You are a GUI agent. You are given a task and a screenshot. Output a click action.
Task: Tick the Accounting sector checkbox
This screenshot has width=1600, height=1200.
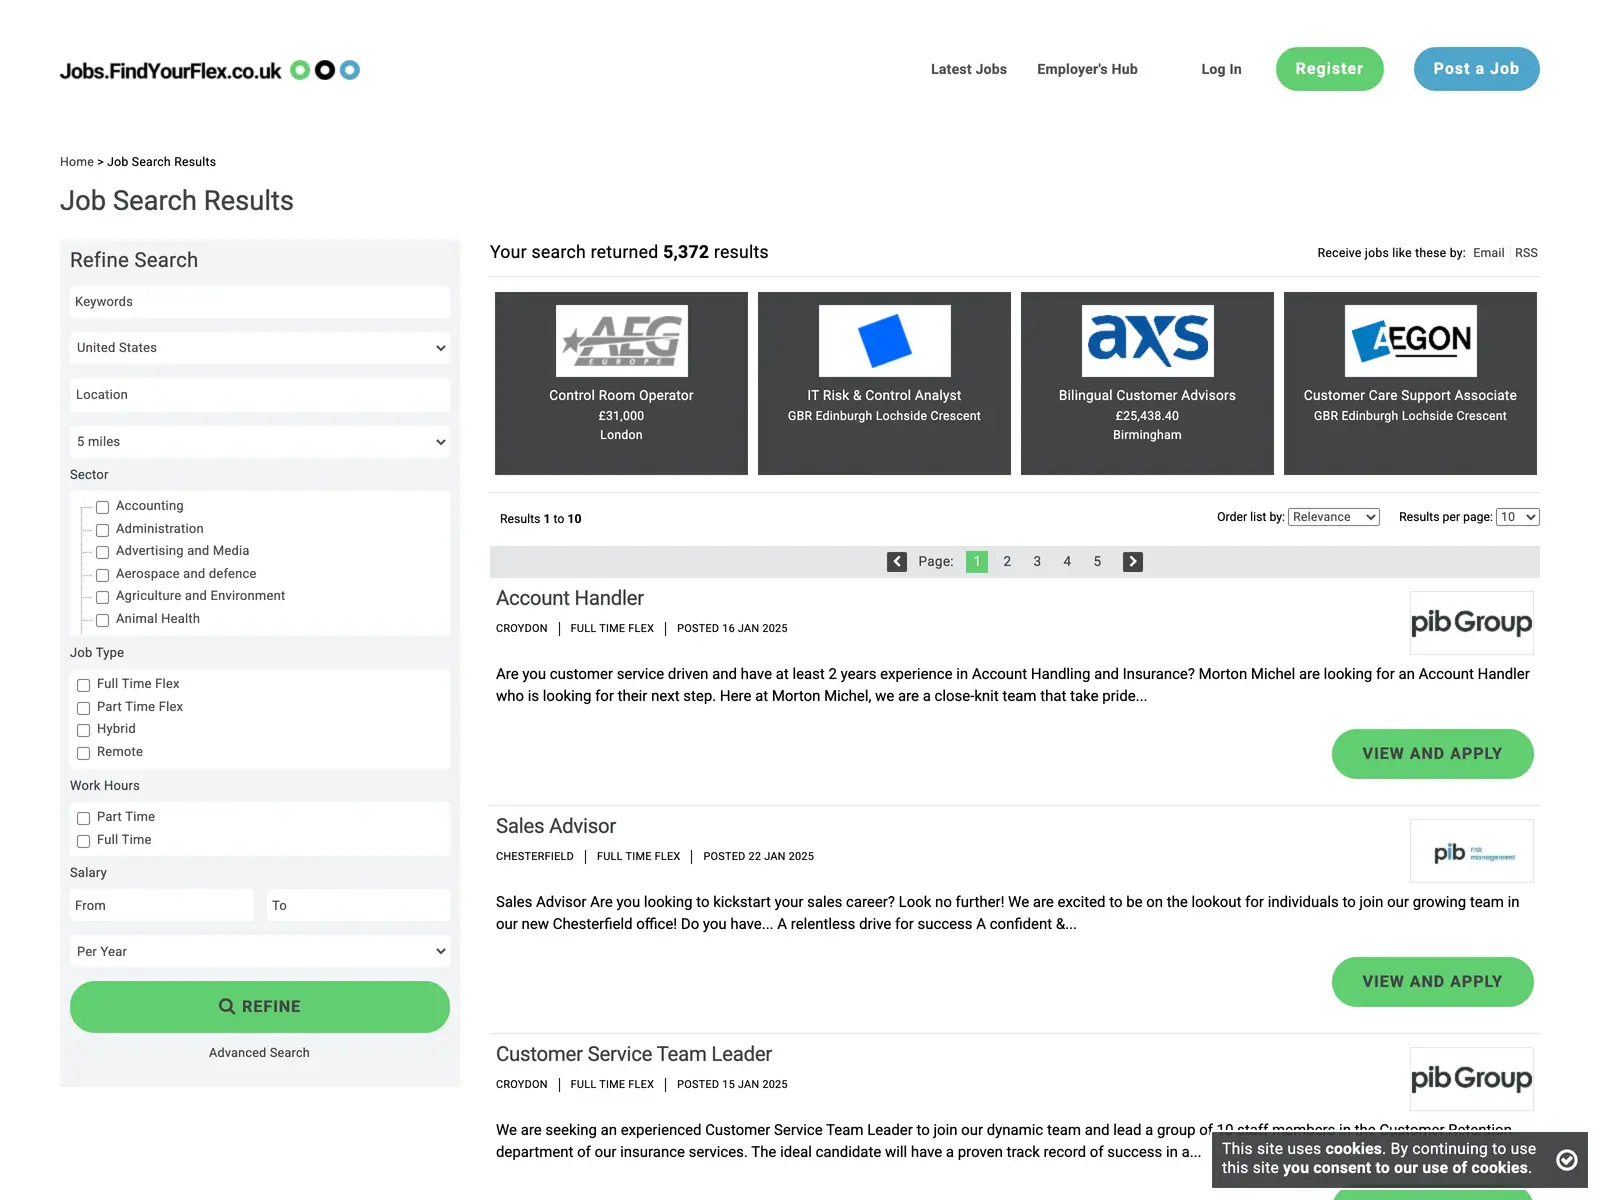coord(102,507)
